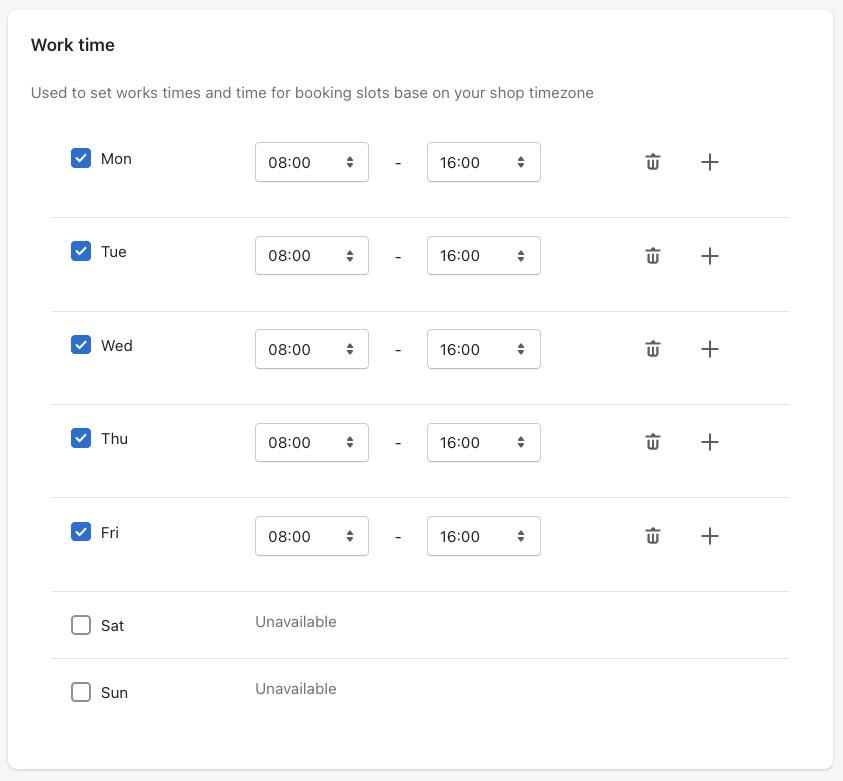This screenshot has height=781, width=843.
Task: Add a new Tuesday time slot
Action: coord(709,256)
